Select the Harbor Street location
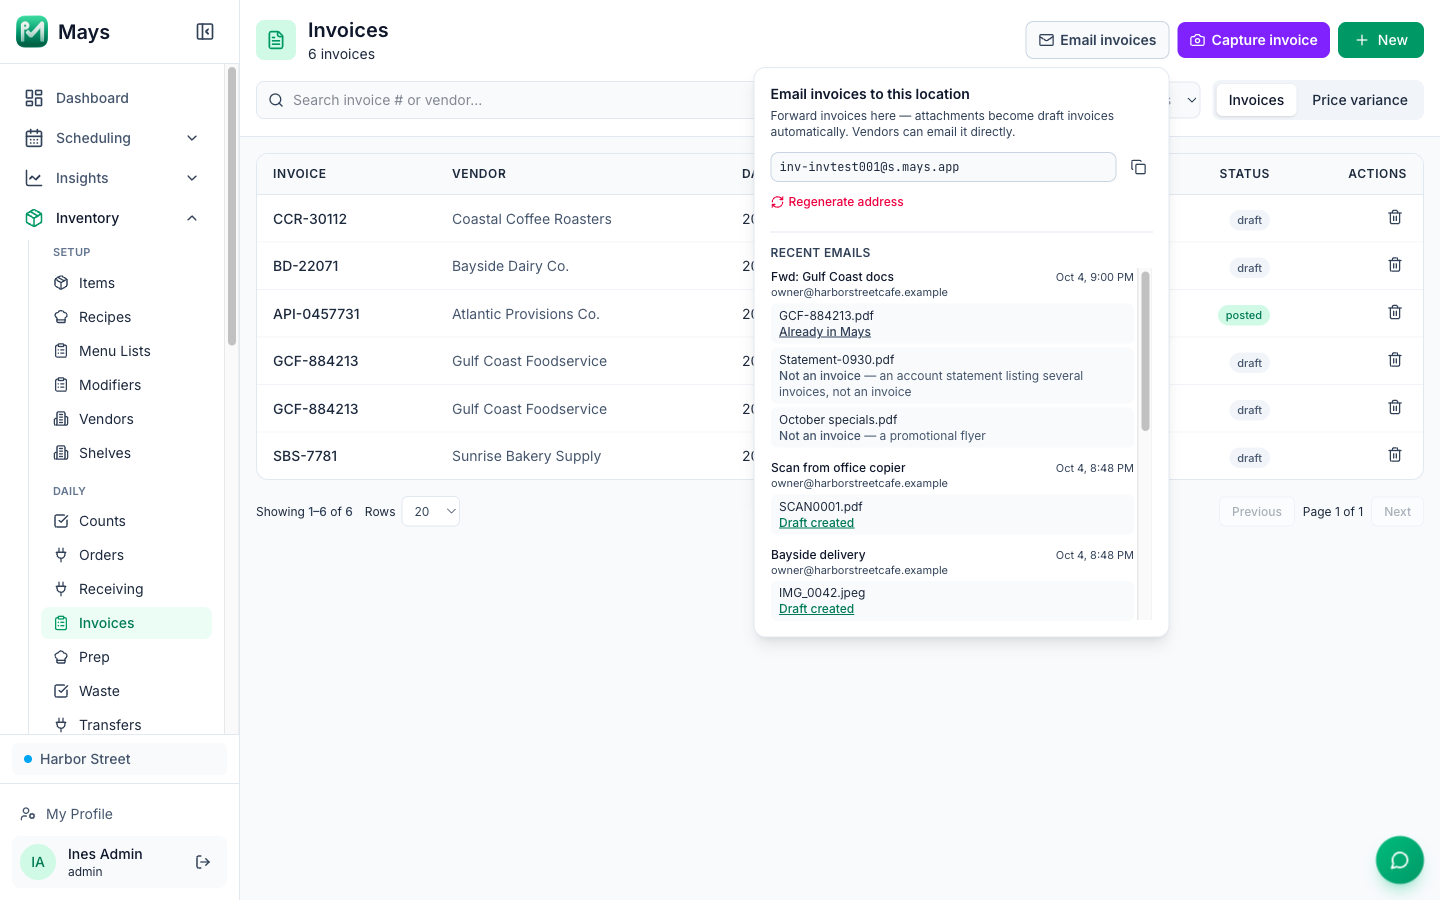Viewport: 1440px width, 900px height. (x=119, y=759)
